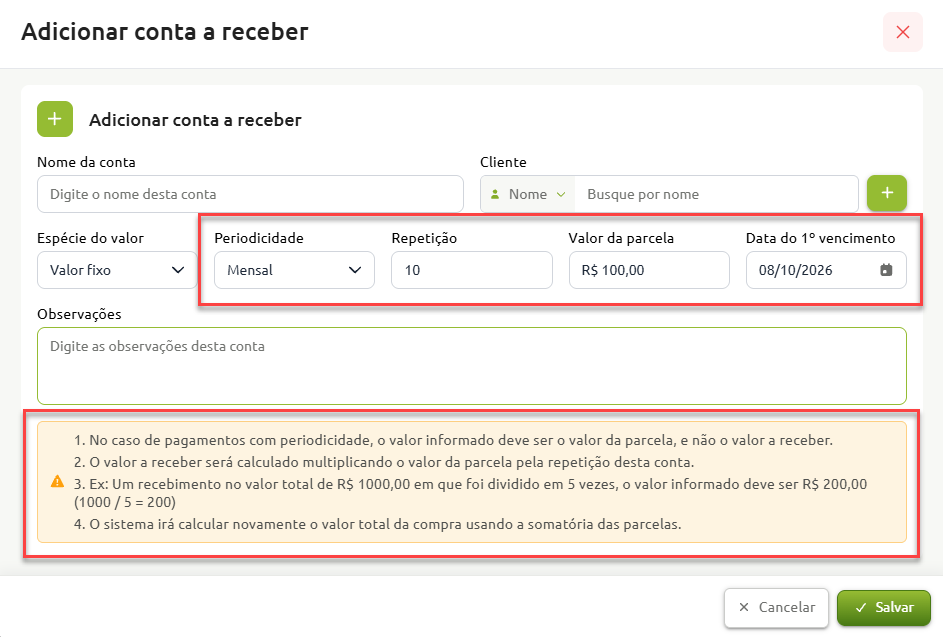The image size is (943, 637).
Task: Click the Valor da parcela field
Action: [649, 270]
